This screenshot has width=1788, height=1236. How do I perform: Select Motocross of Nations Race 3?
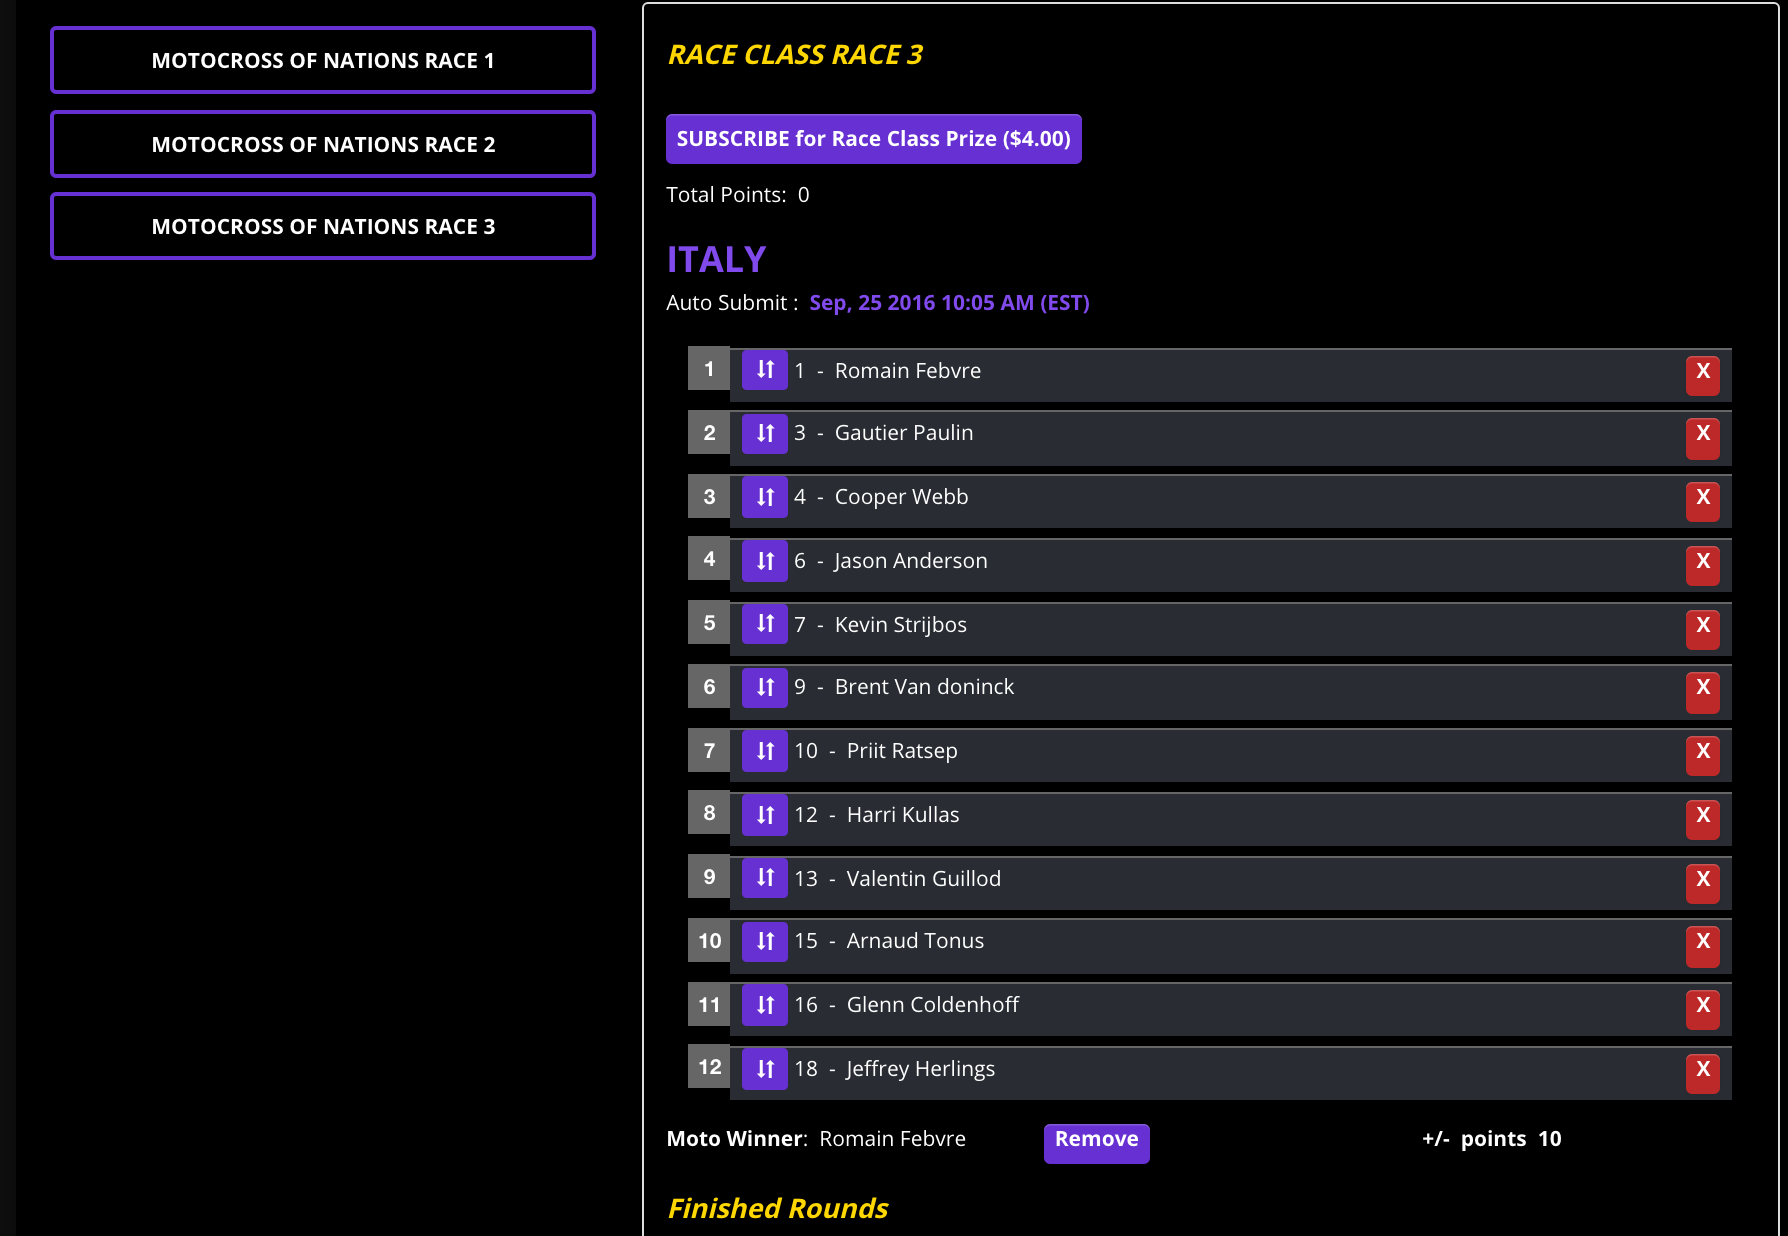[x=323, y=227]
